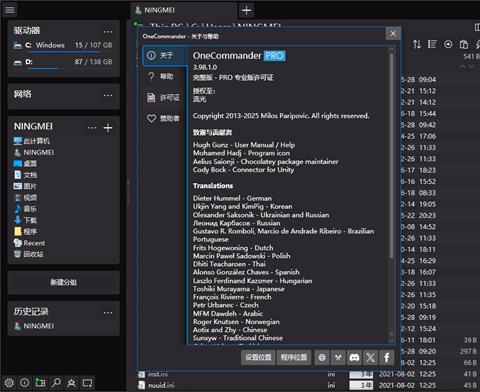Select the 帮助 tab in dialog
The width and height of the screenshot is (480, 392).
(165, 76)
